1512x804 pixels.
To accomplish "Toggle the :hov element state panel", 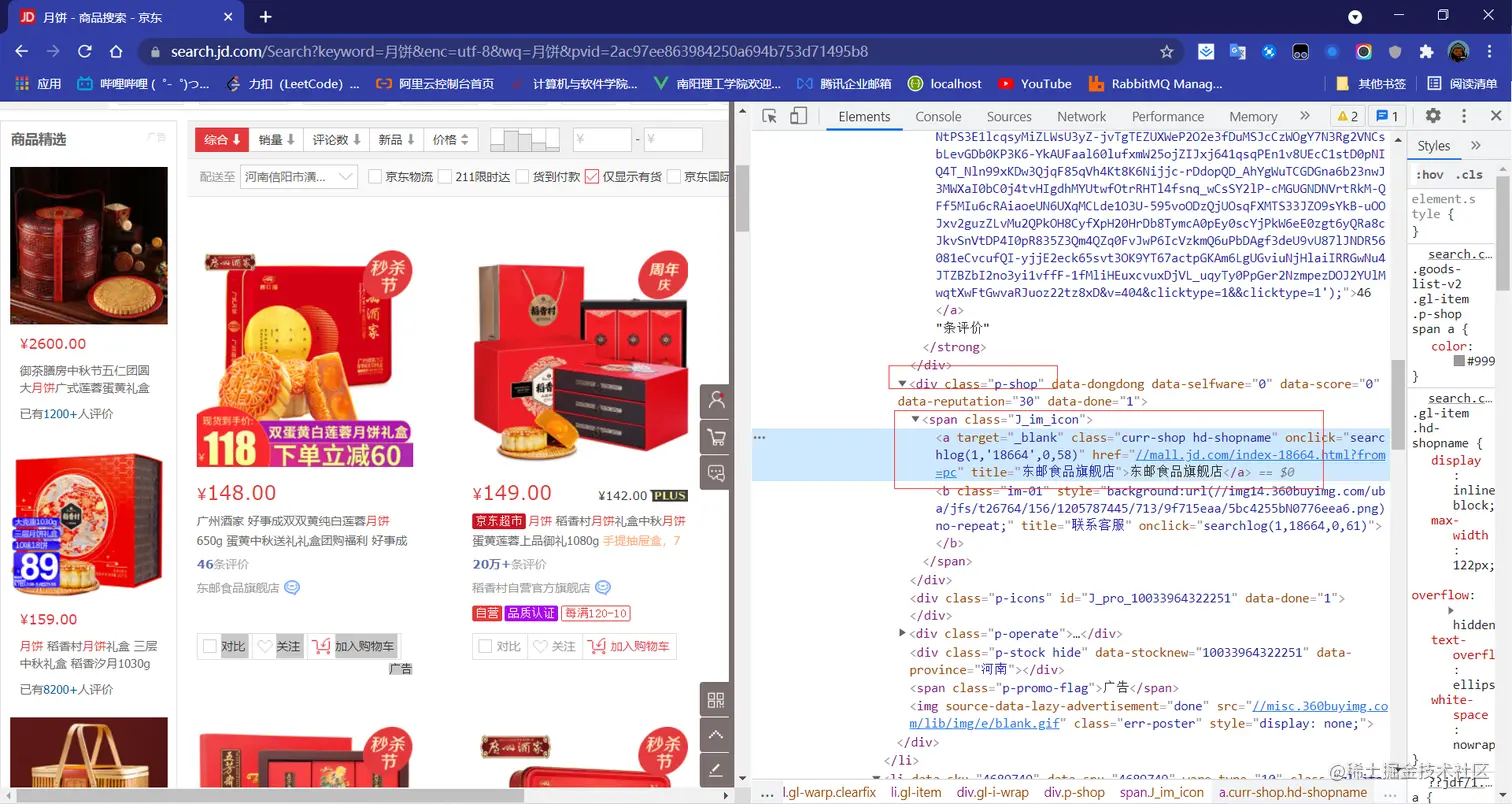I will (x=1428, y=175).
